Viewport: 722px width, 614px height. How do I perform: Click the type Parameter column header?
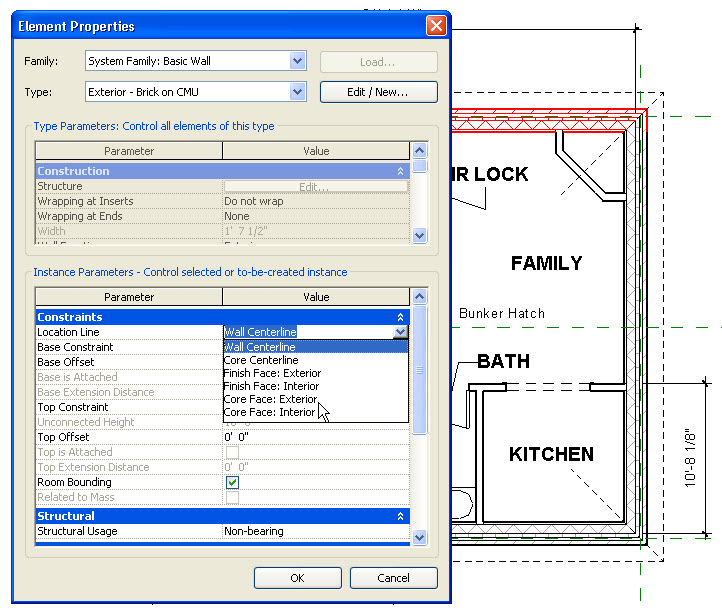129,151
